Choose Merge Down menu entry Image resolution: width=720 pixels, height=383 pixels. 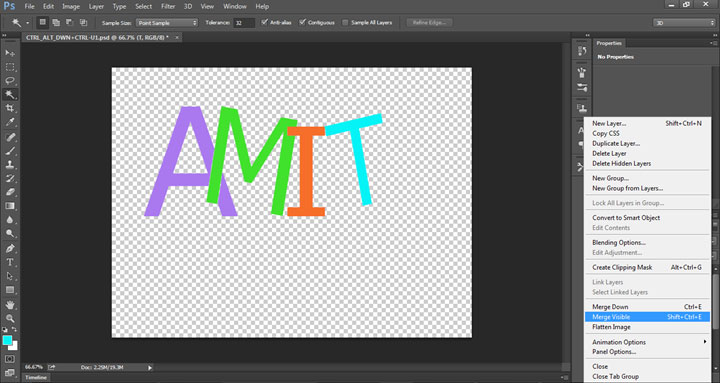click(x=647, y=307)
